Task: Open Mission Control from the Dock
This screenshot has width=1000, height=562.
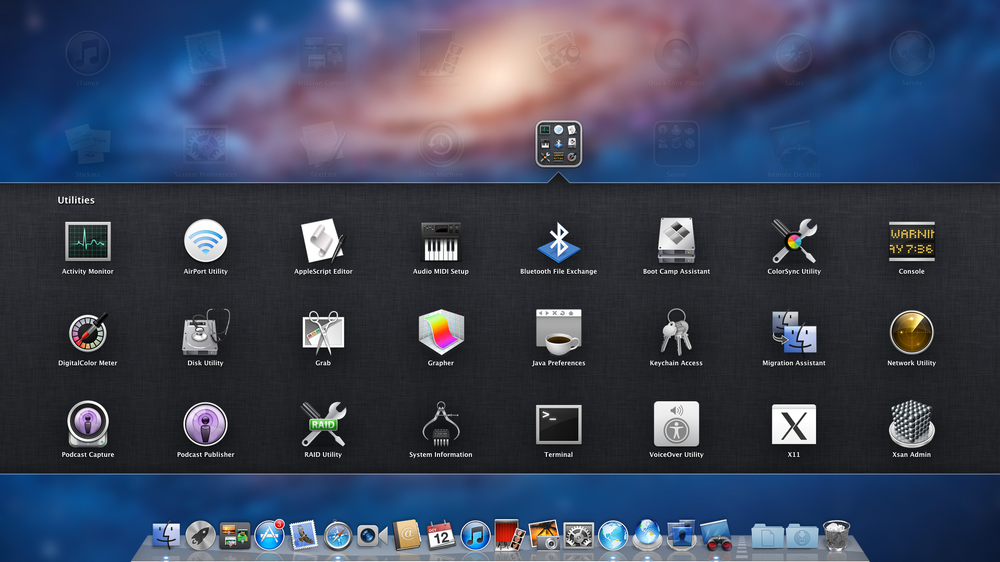Action: [235, 536]
